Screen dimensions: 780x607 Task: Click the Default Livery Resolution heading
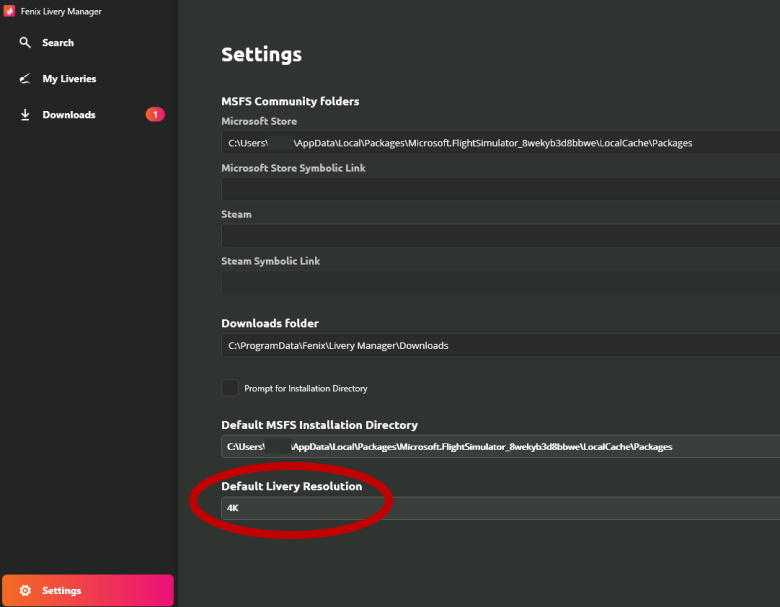pyautogui.click(x=292, y=487)
